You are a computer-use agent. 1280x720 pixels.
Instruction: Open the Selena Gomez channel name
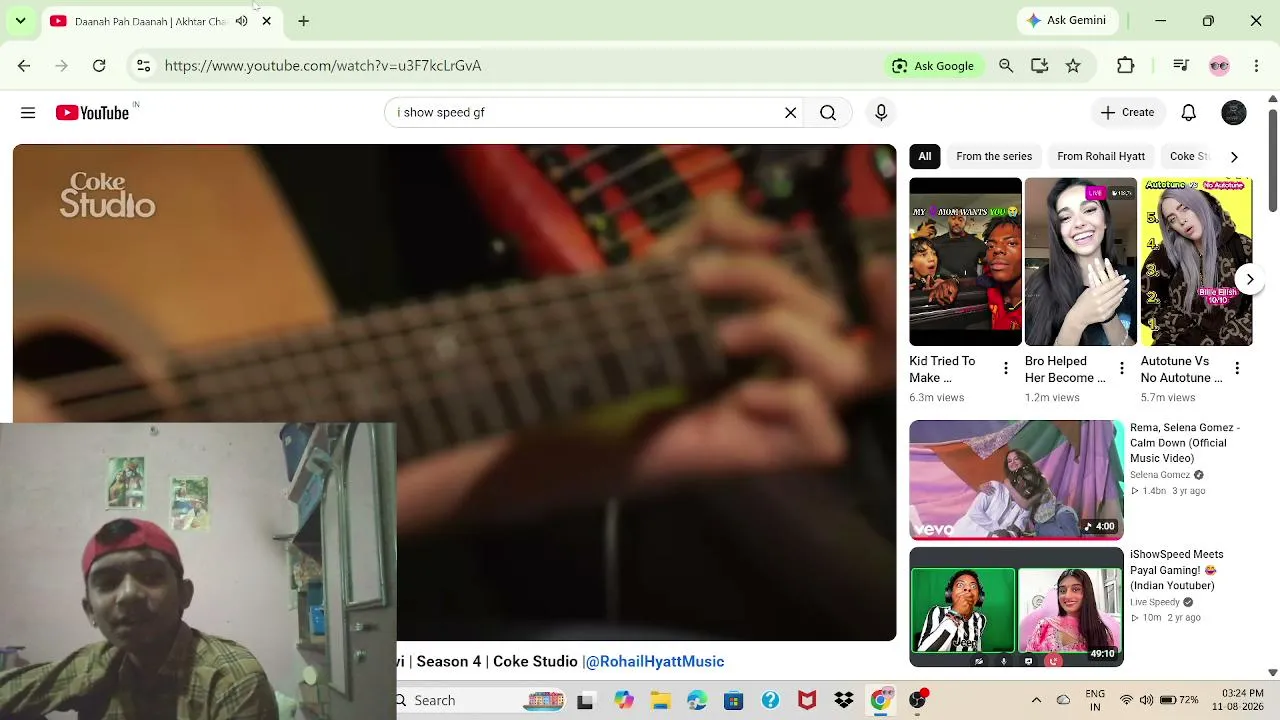point(1160,475)
